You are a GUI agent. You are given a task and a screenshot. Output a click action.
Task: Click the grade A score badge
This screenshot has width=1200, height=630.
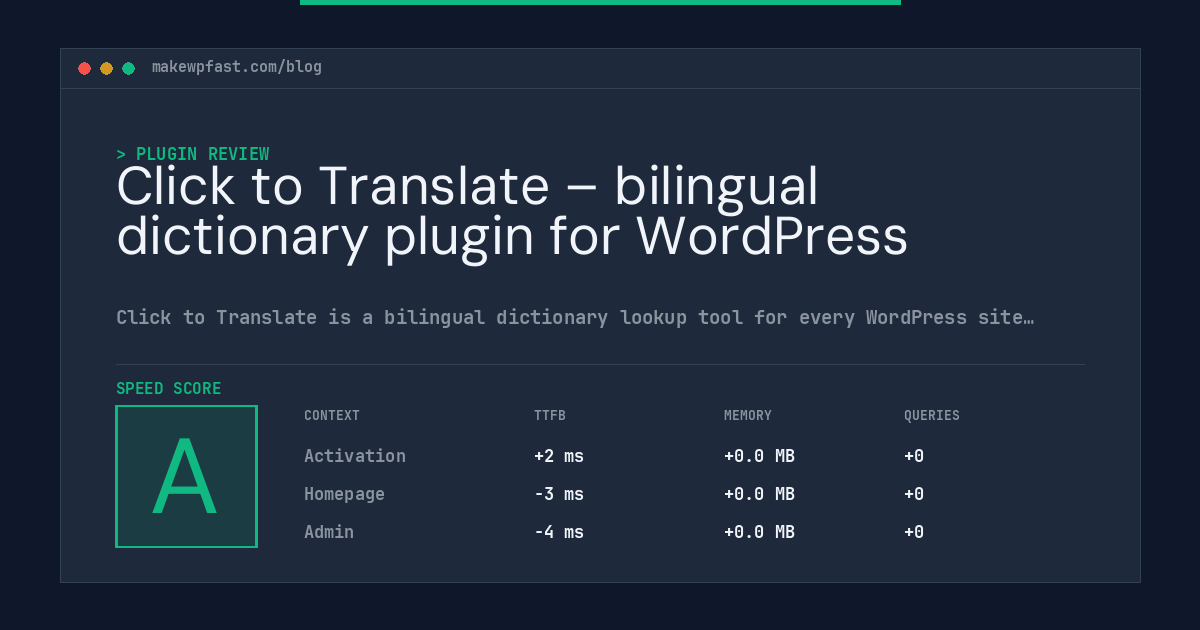click(187, 476)
